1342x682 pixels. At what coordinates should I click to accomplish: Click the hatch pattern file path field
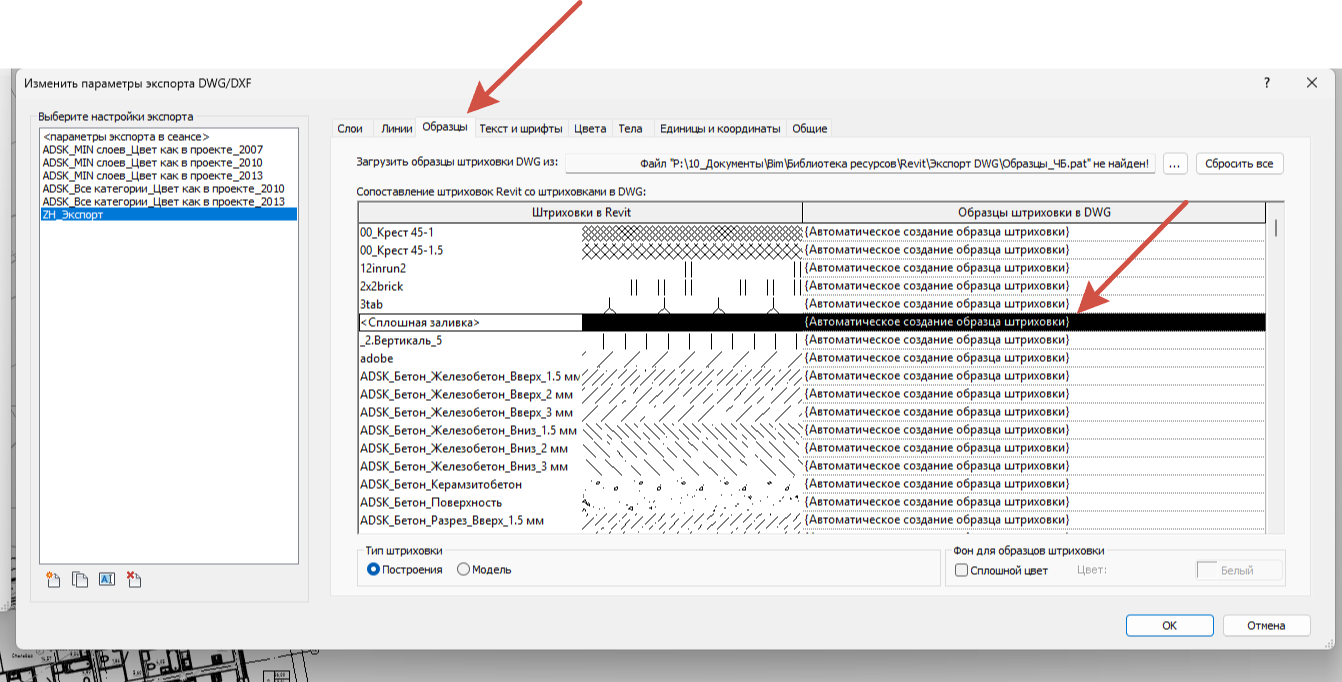point(861,163)
